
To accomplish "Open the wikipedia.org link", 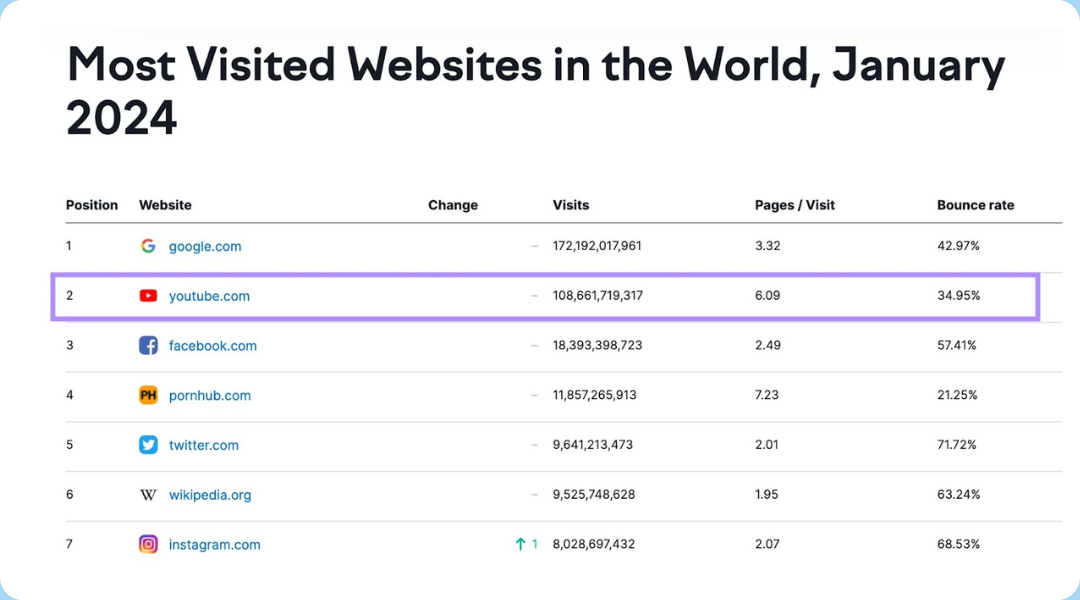I will coord(210,495).
